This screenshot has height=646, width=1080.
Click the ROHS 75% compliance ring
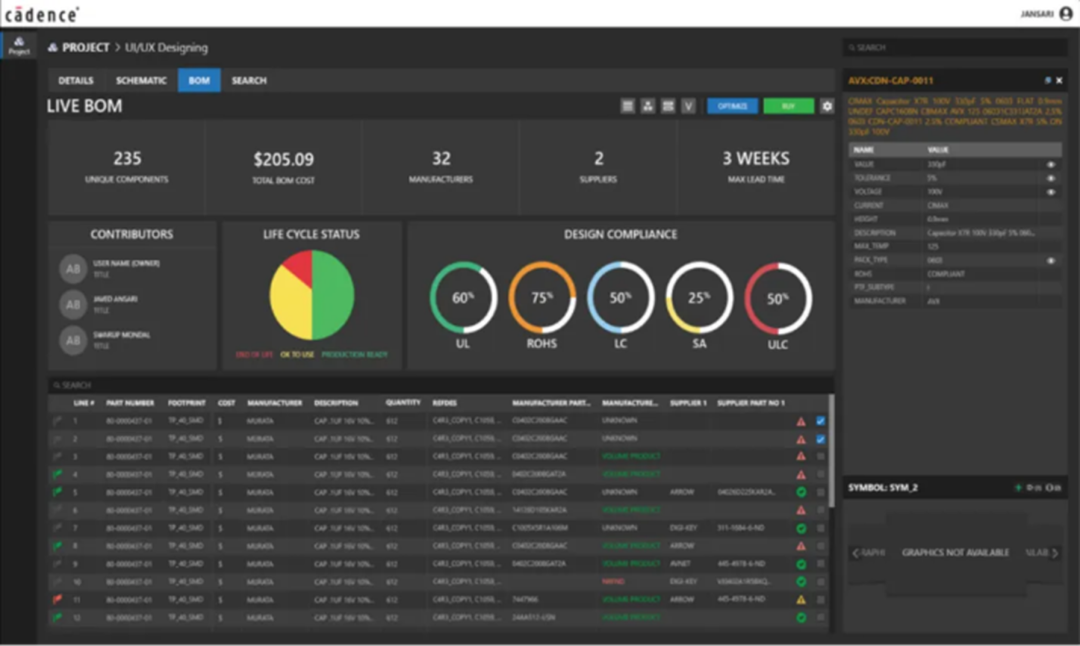click(x=542, y=298)
